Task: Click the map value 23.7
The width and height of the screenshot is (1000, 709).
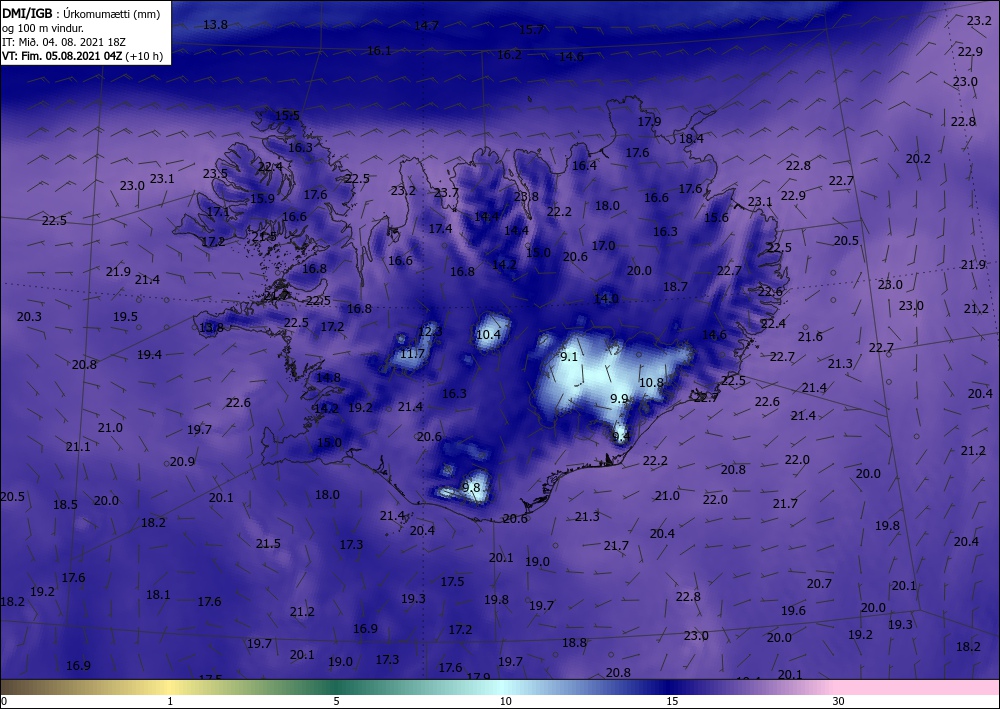Action: (x=446, y=193)
